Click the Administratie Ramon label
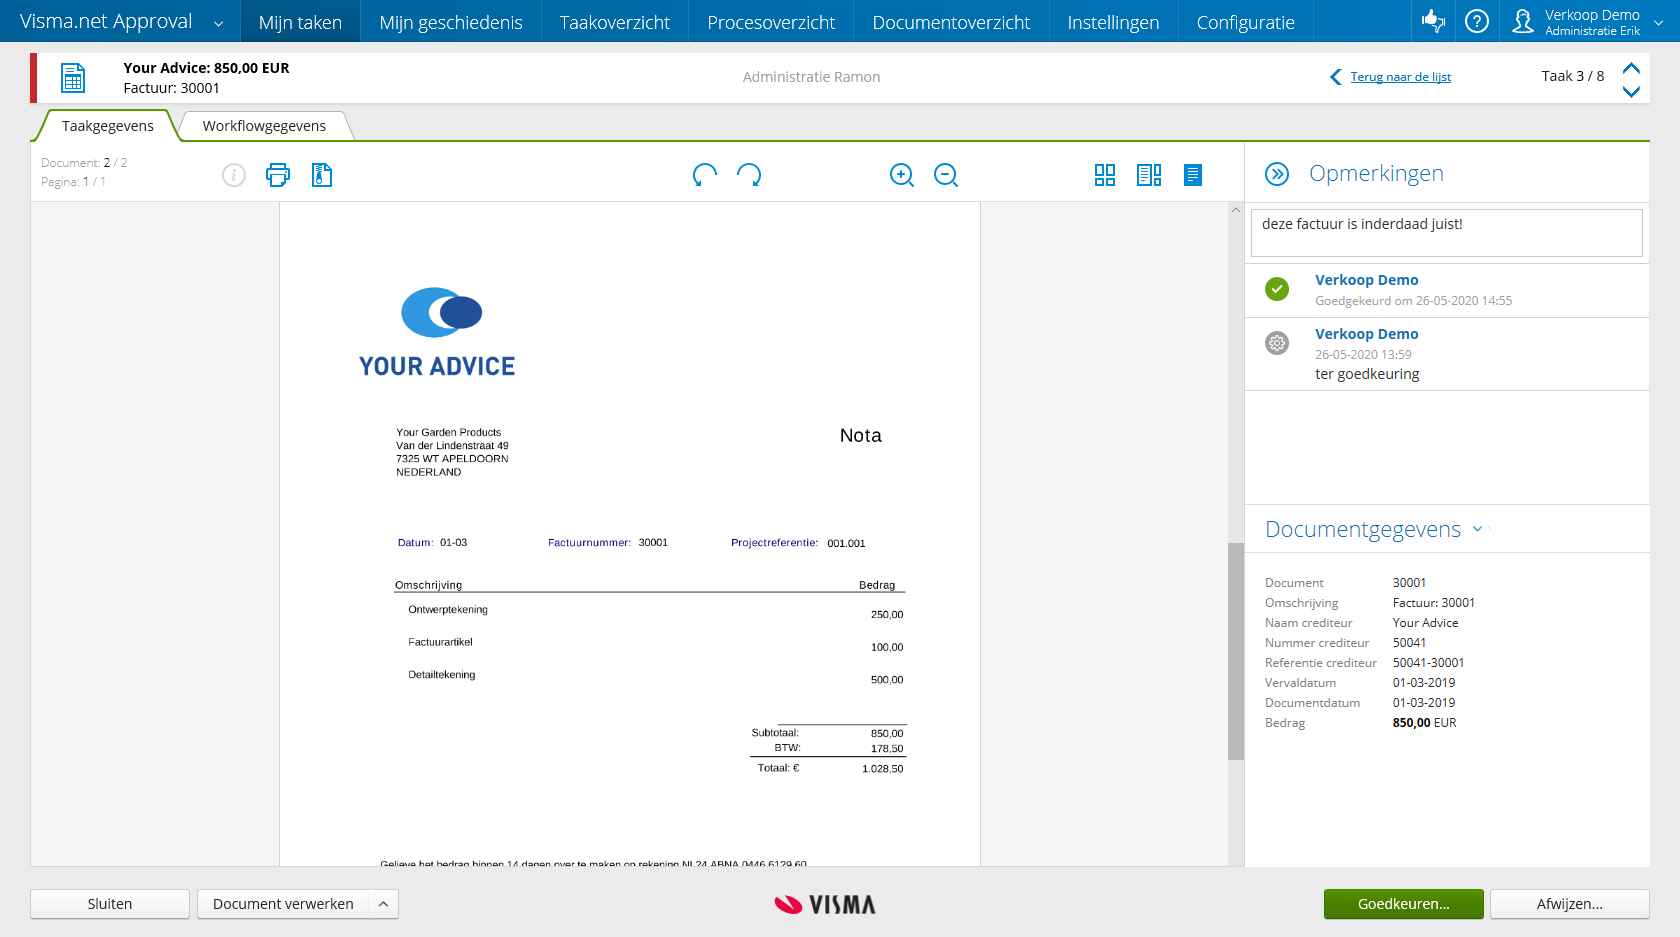Screen dimensions: 1680x937 click(811, 77)
